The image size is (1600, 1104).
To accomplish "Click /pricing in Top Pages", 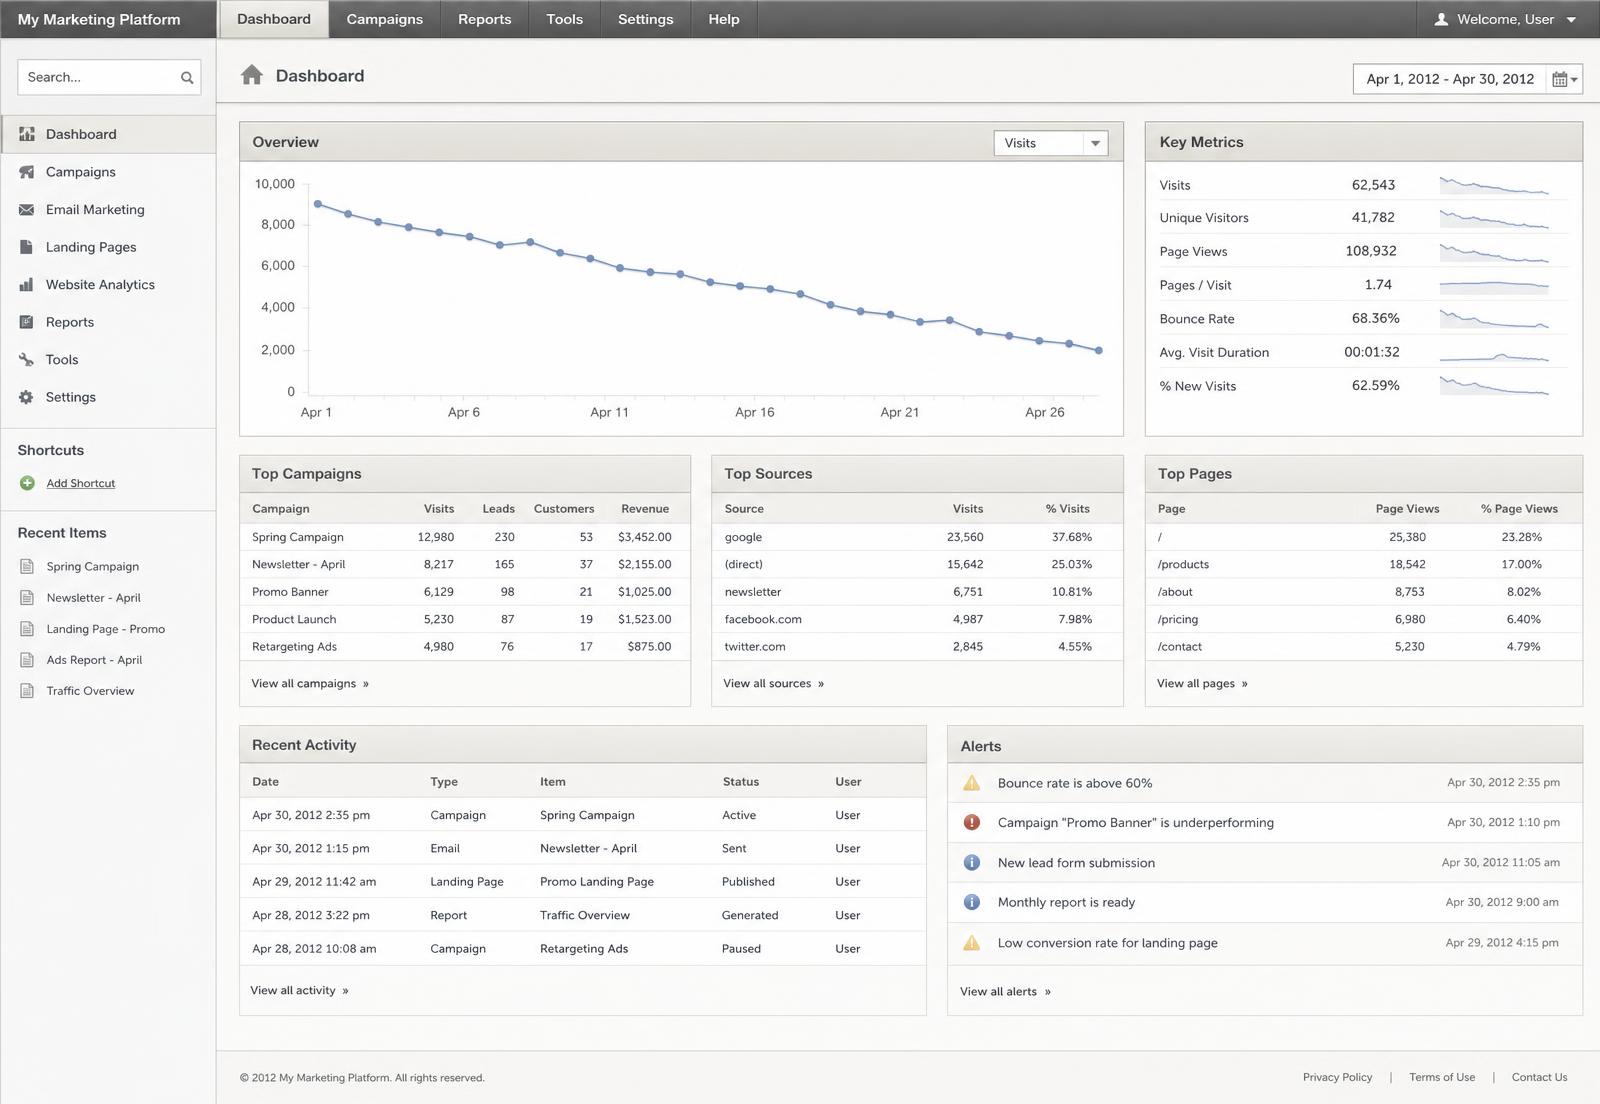I will tap(1178, 620).
